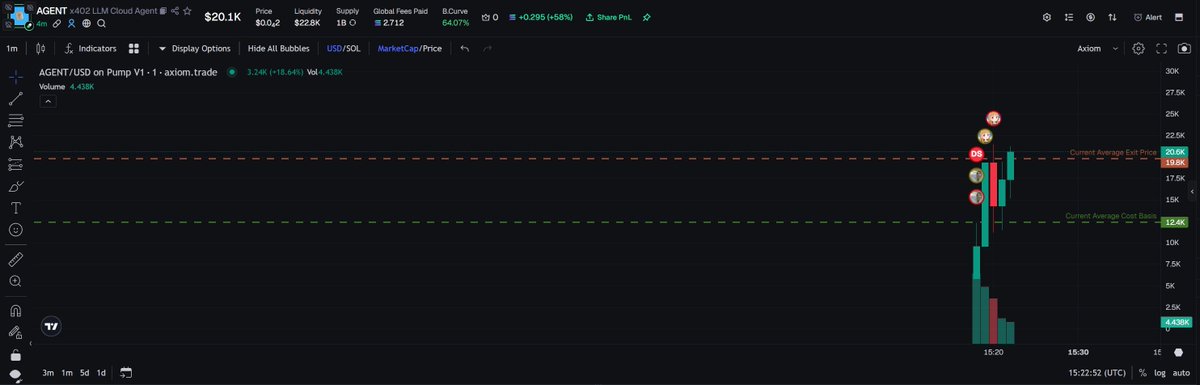Click the share icon beside token name
1200x385 pixels.
click(175, 11)
